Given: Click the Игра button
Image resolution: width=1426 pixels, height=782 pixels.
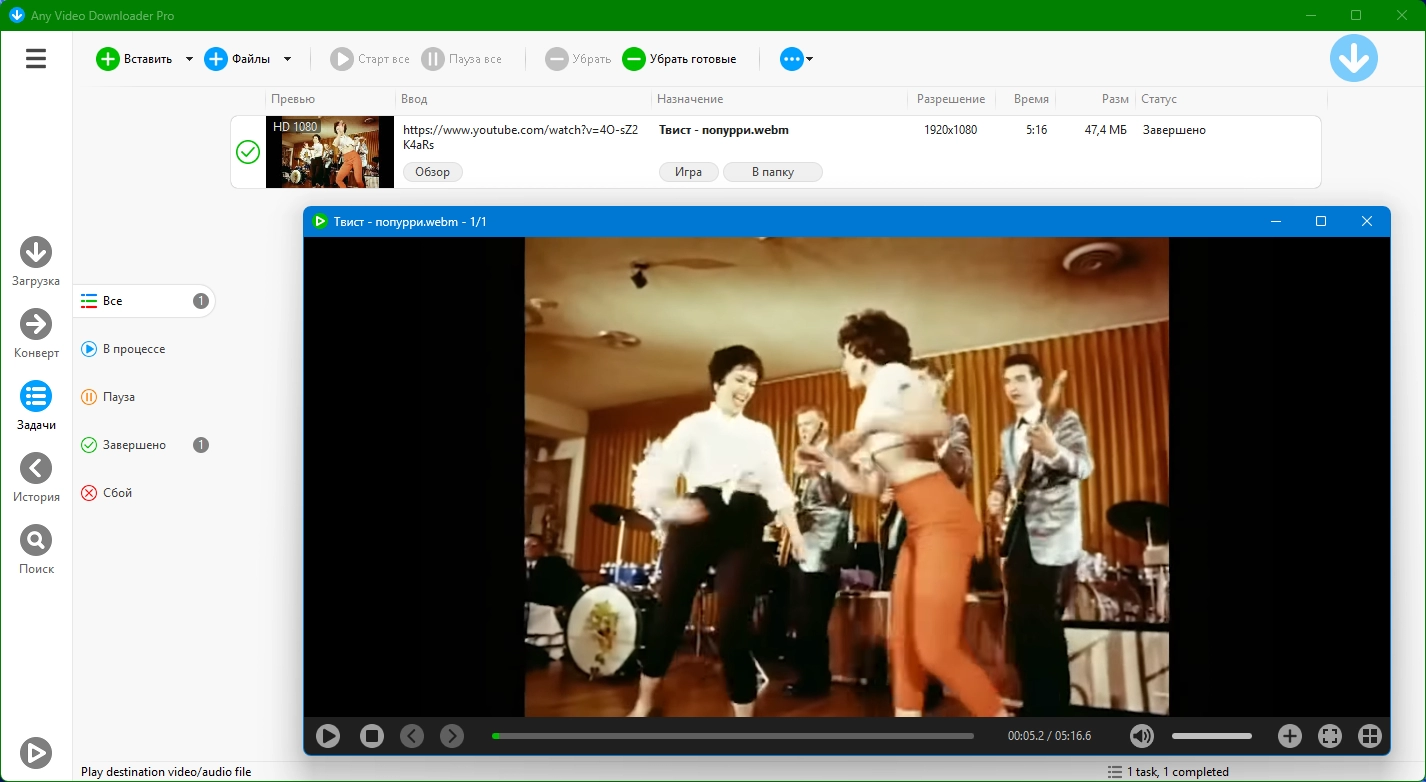Looking at the screenshot, I should [x=688, y=172].
